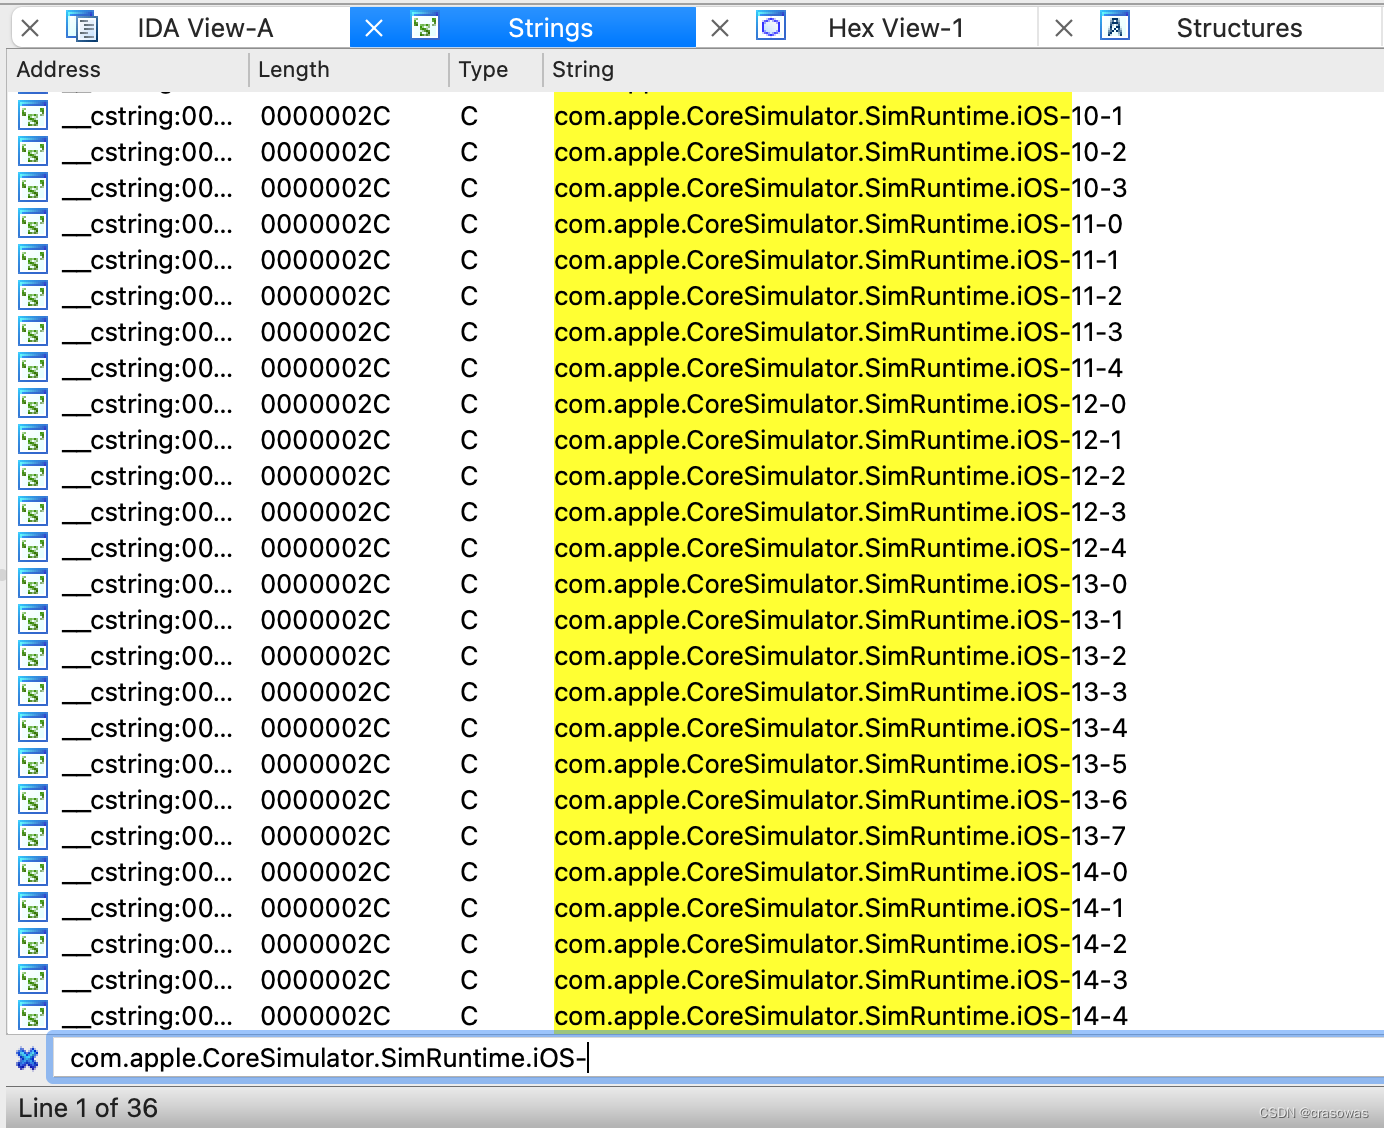Select string com.apple.CoreSimulator.SimRuntime.iOS-14-0
Image resolution: width=1384 pixels, height=1128 pixels.
point(840,872)
